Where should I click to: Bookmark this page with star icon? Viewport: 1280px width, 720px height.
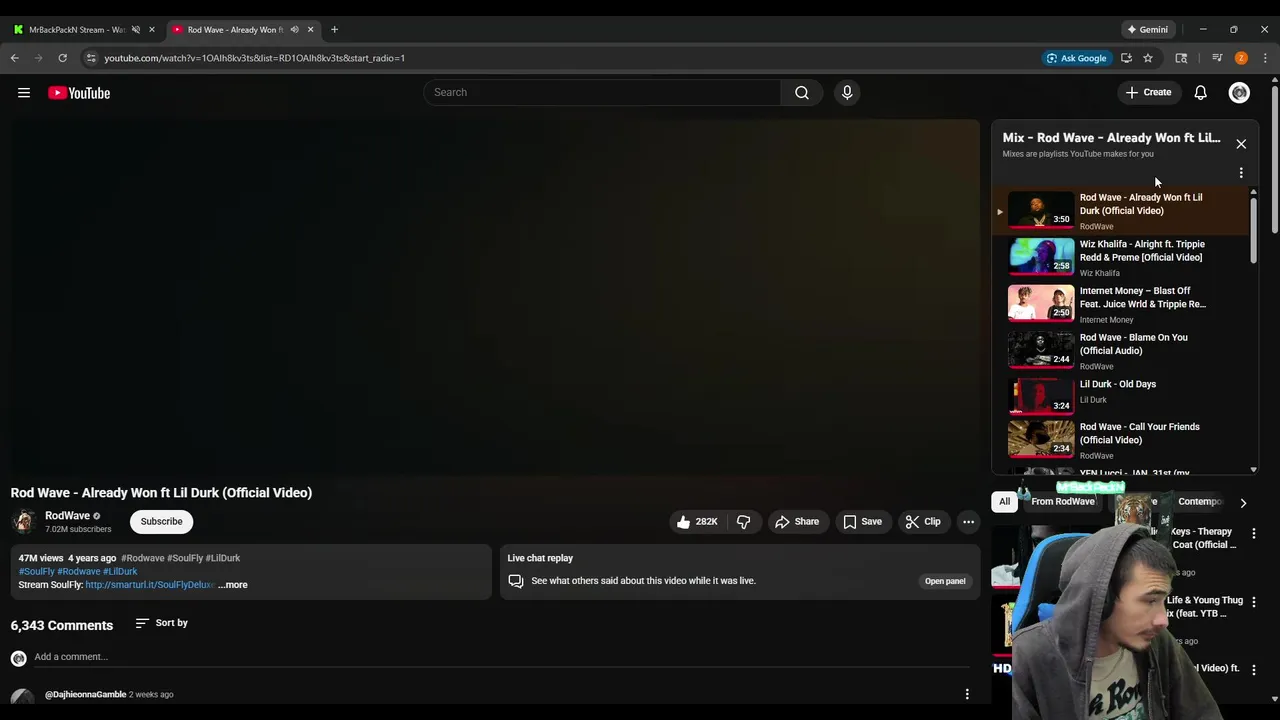(x=1148, y=58)
